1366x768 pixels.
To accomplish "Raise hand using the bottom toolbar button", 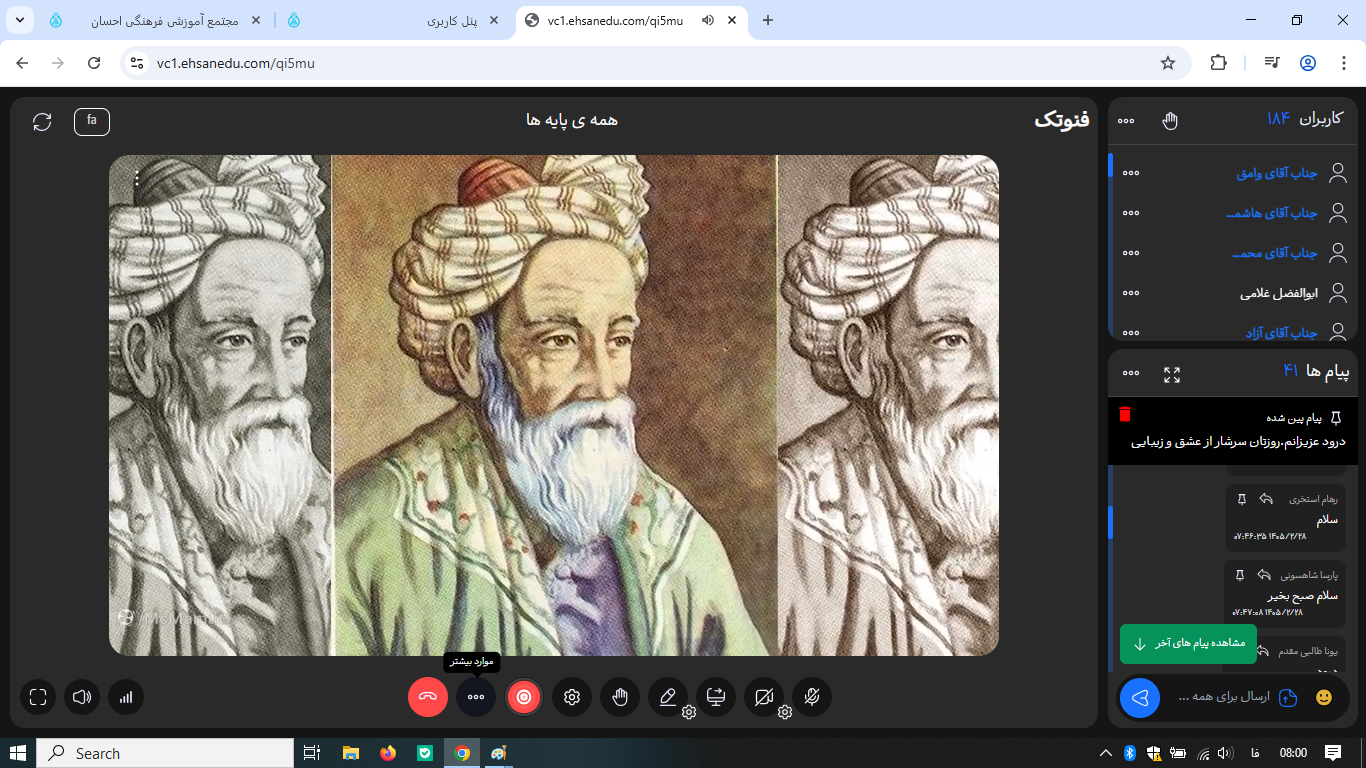I will click(620, 697).
